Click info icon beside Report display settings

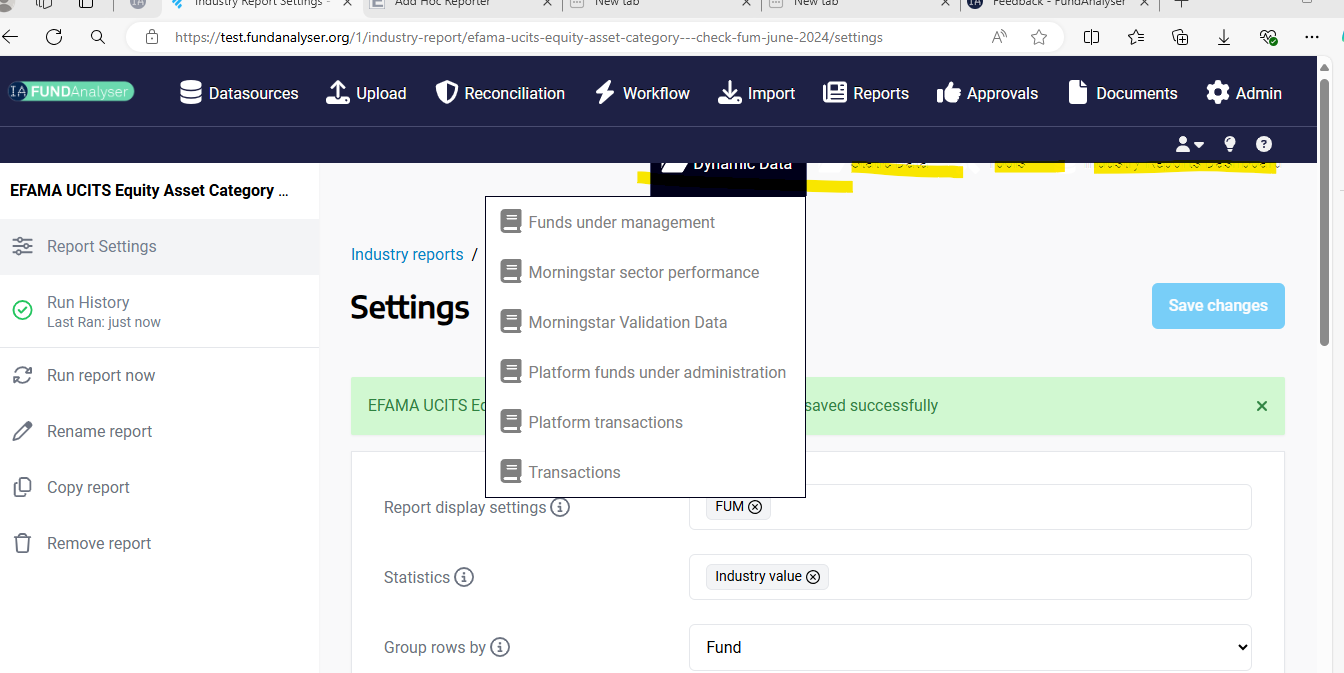(561, 507)
